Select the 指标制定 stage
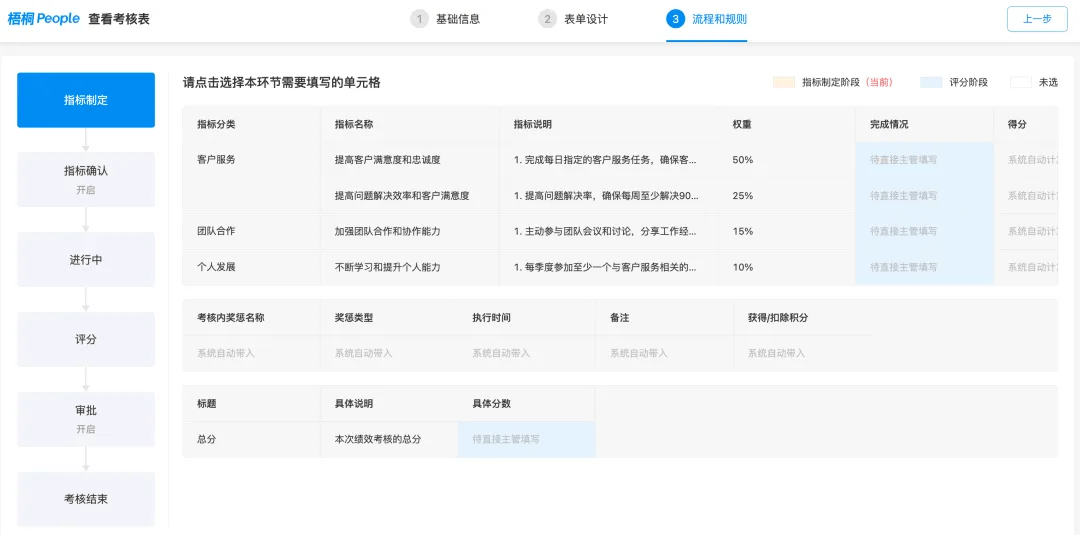 86,100
